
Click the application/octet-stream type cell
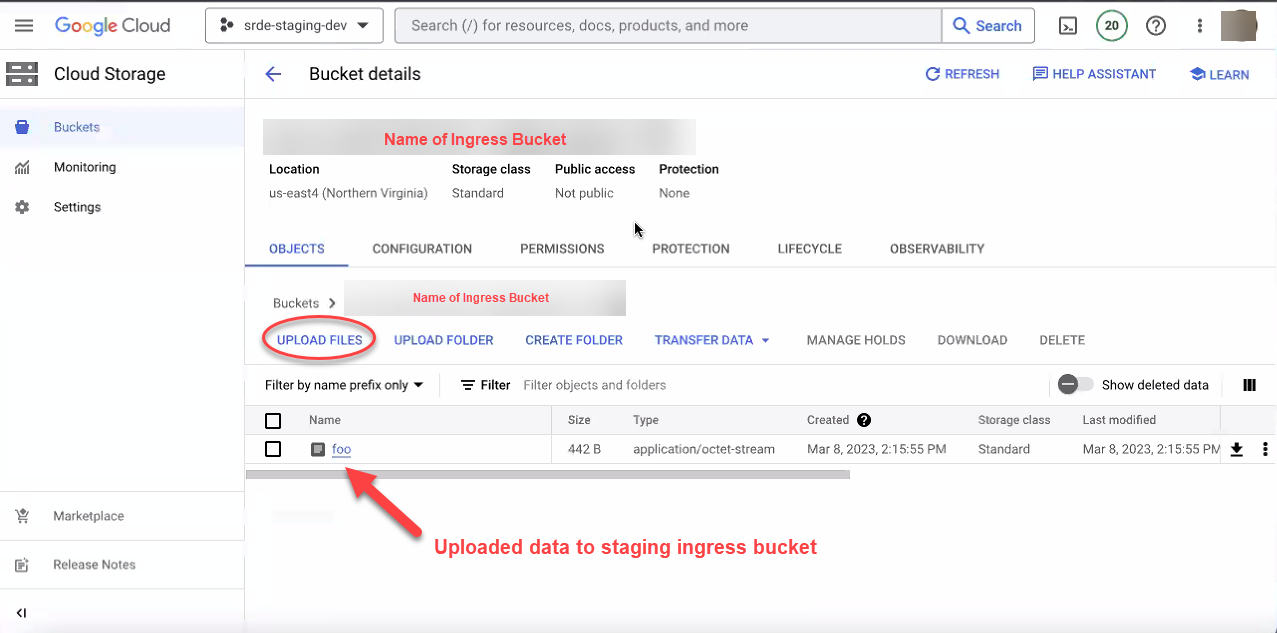[704, 449]
